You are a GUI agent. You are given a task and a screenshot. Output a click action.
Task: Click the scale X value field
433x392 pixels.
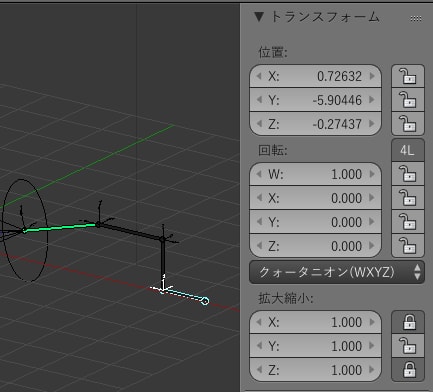point(315,322)
